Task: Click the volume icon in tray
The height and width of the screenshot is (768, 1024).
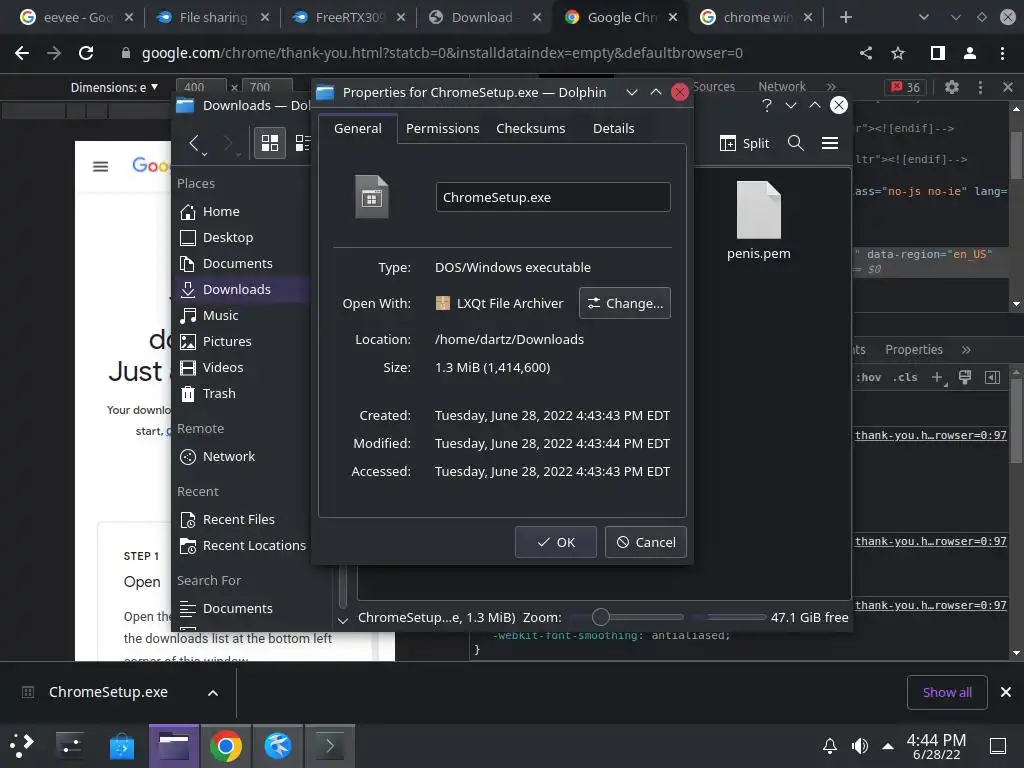Action: tap(860, 746)
